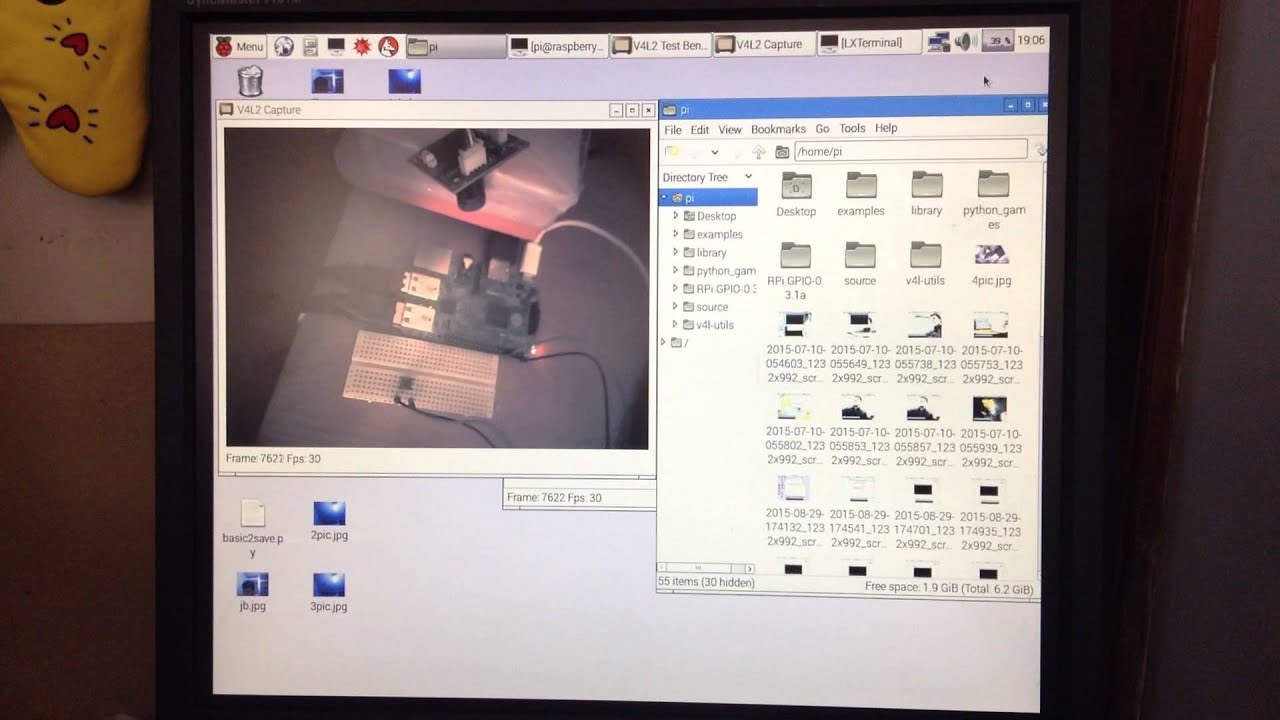Open Bookmarks menu in file manager
The image size is (1280, 720).
778,129
